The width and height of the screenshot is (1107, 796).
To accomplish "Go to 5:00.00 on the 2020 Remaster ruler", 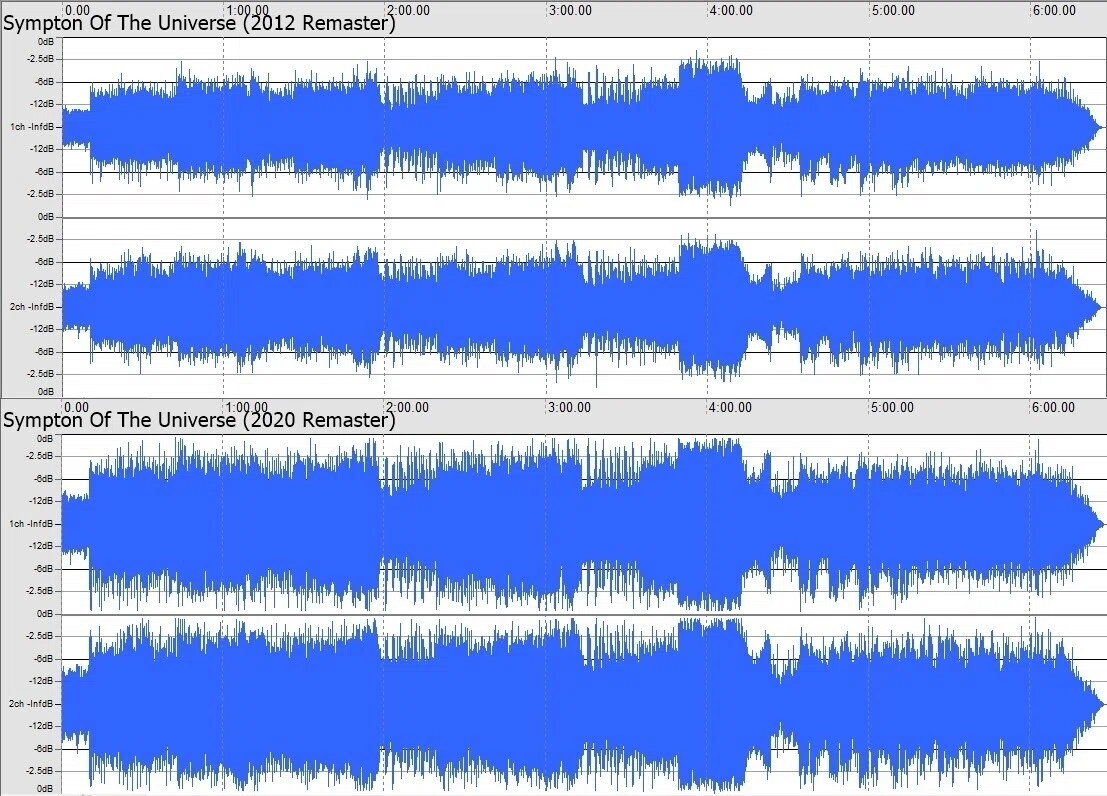I will tap(893, 407).
